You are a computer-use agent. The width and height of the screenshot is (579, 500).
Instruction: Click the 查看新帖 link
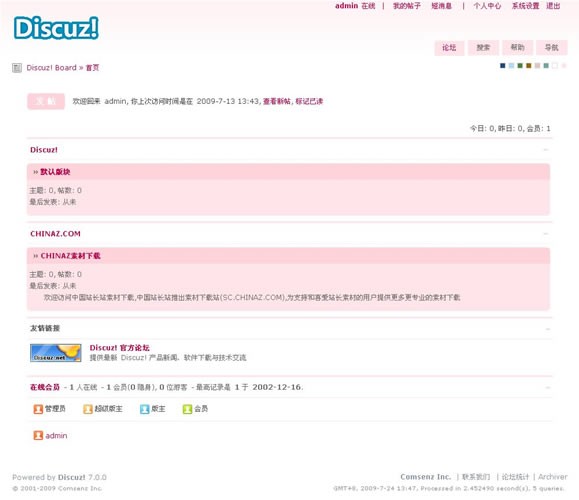point(277,102)
